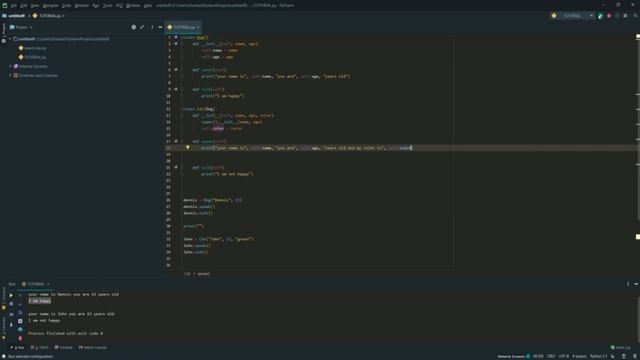Screen dimensions: 640x360
Task: Locate opened file in Project panel
Action: coord(133,27)
